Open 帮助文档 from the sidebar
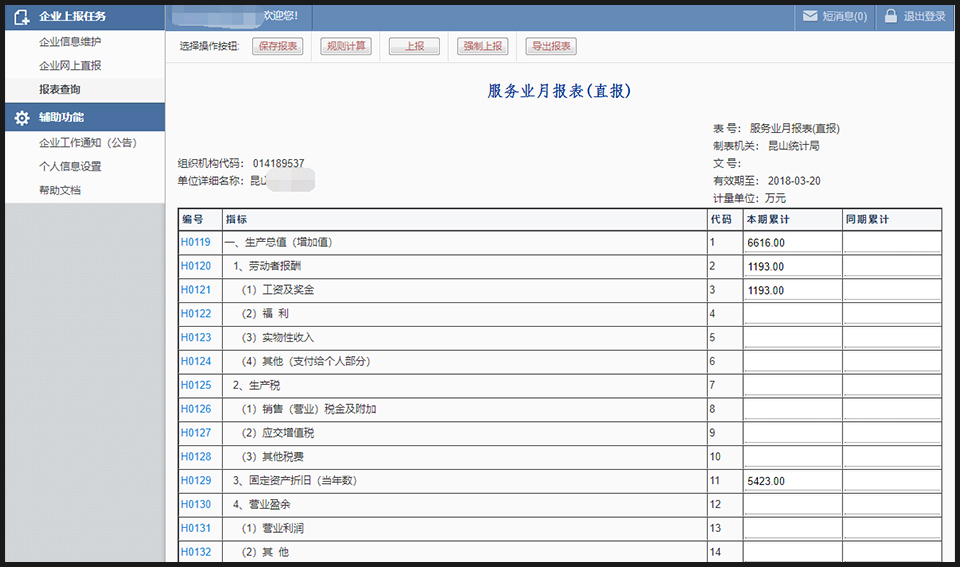The width and height of the screenshot is (960, 567). click(60, 191)
